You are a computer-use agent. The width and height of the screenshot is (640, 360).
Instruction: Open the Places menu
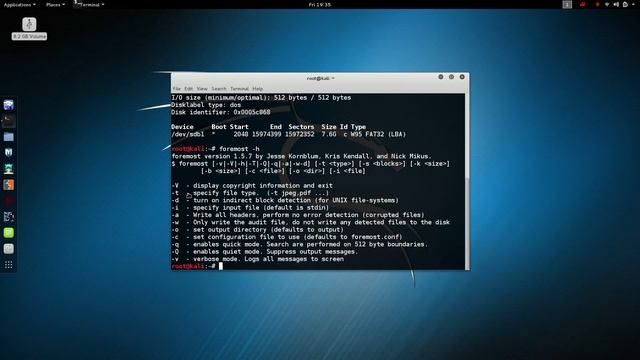point(55,4)
